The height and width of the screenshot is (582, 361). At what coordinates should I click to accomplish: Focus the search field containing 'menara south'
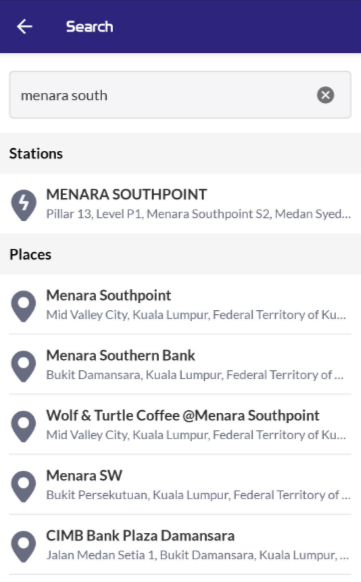[180, 95]
